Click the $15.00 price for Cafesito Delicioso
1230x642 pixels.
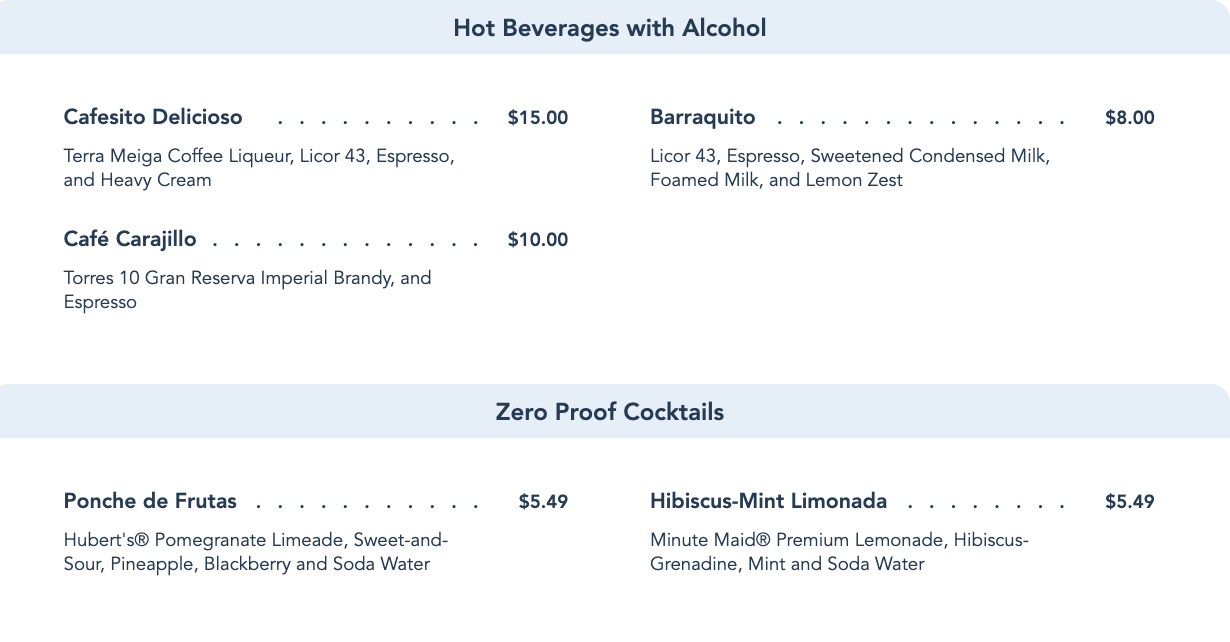[x=537, y=118]
